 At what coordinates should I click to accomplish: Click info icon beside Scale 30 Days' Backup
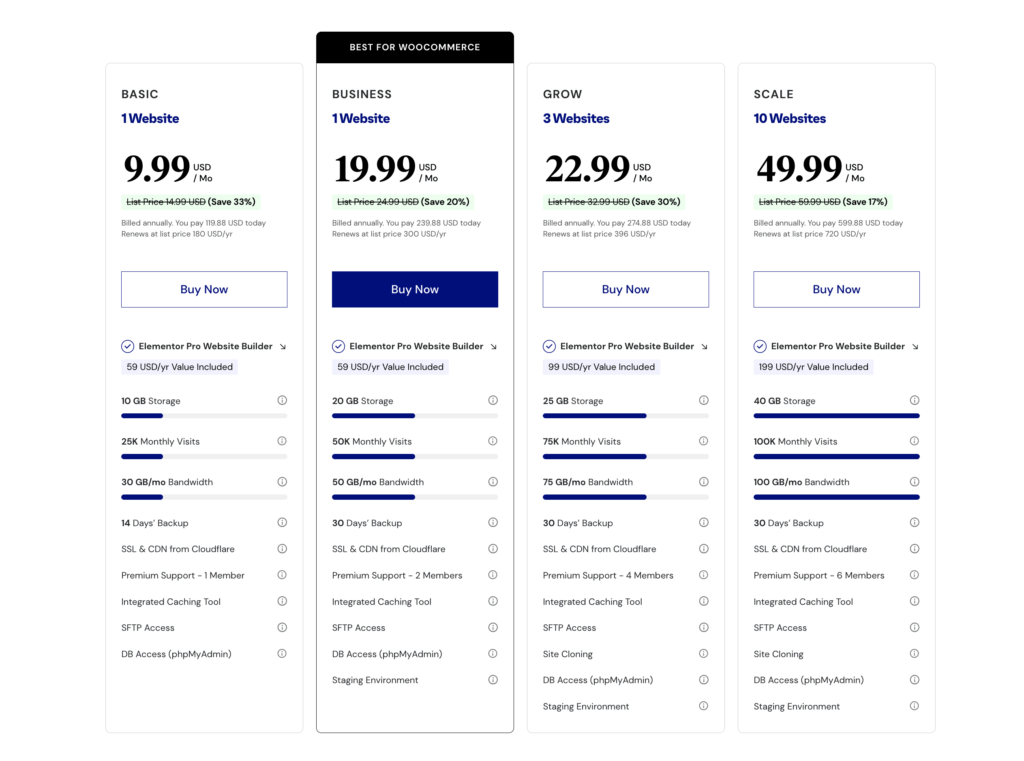[915, 522]
